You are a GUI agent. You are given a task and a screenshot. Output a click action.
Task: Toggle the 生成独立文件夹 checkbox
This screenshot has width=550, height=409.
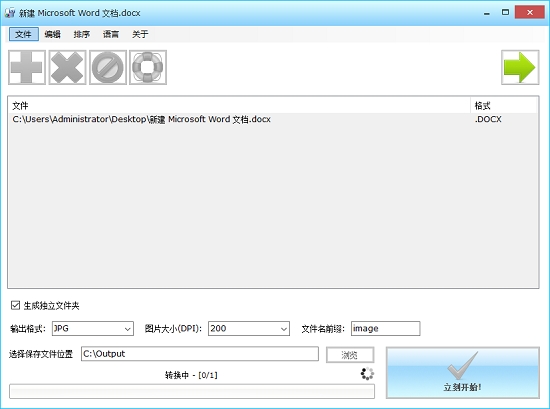(15, 306)
